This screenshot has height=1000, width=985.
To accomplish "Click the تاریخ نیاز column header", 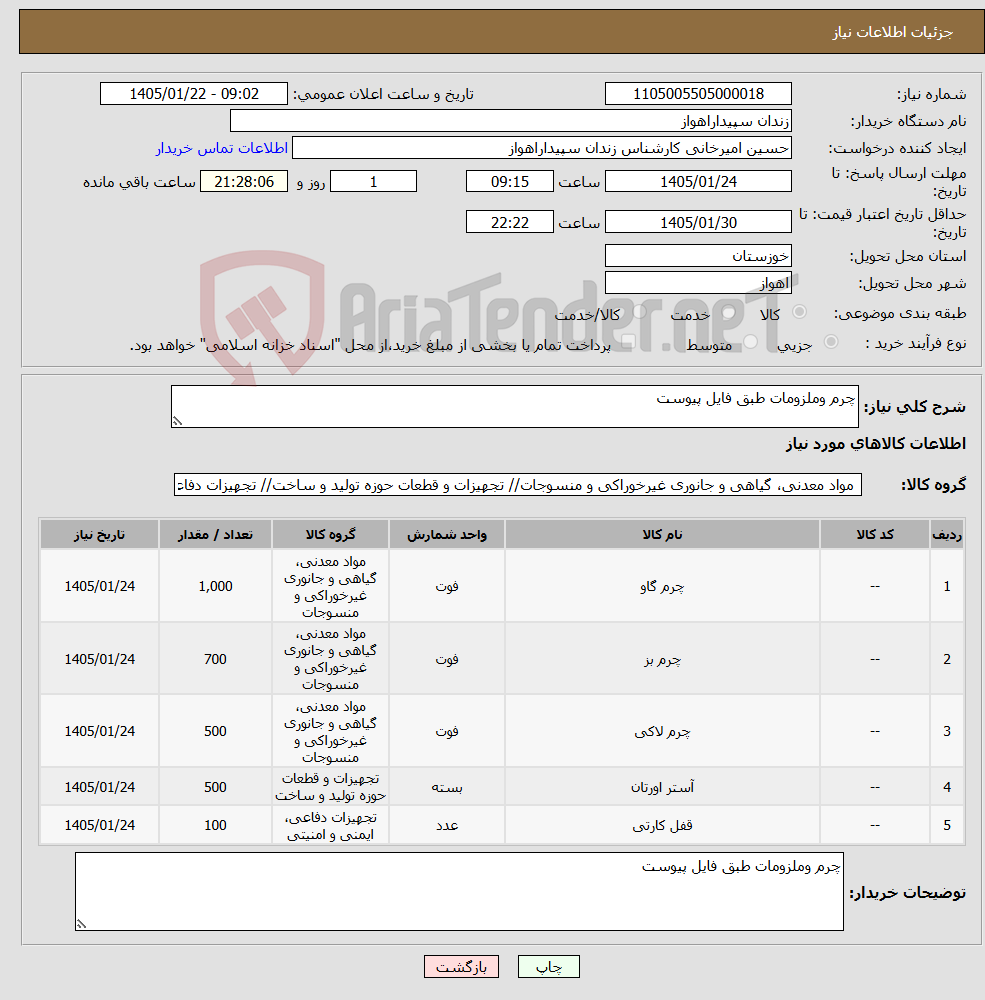I will point(100,534).
